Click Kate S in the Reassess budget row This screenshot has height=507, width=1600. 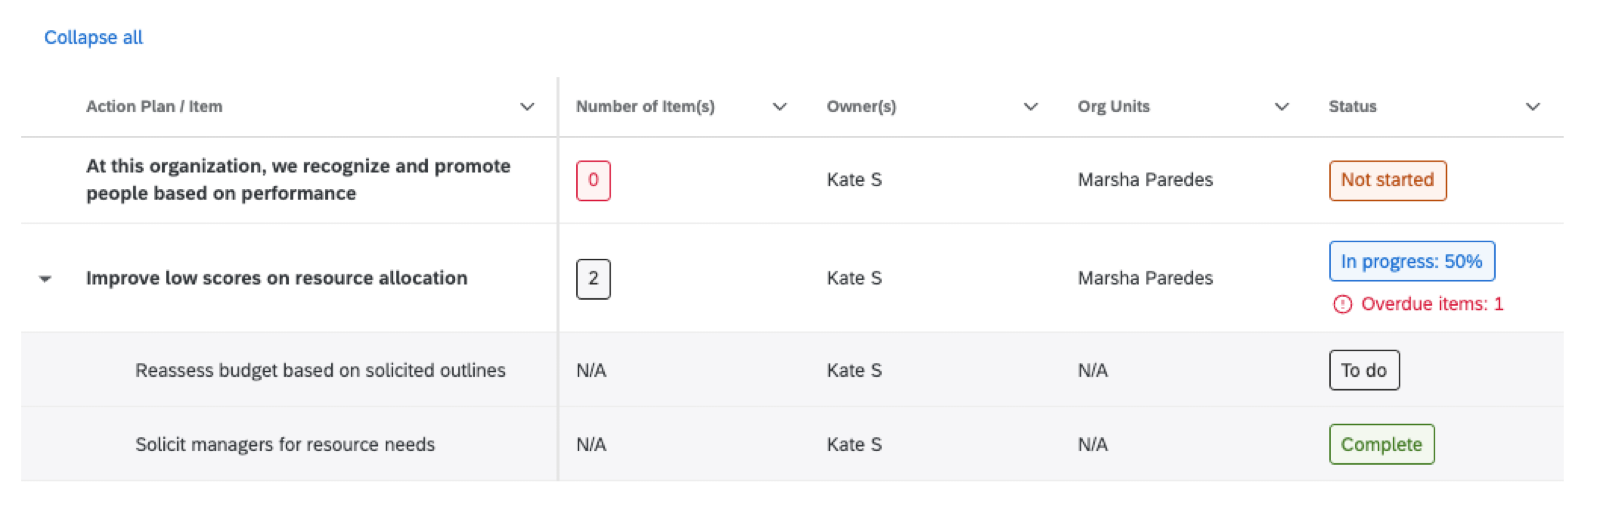[854, 370]
